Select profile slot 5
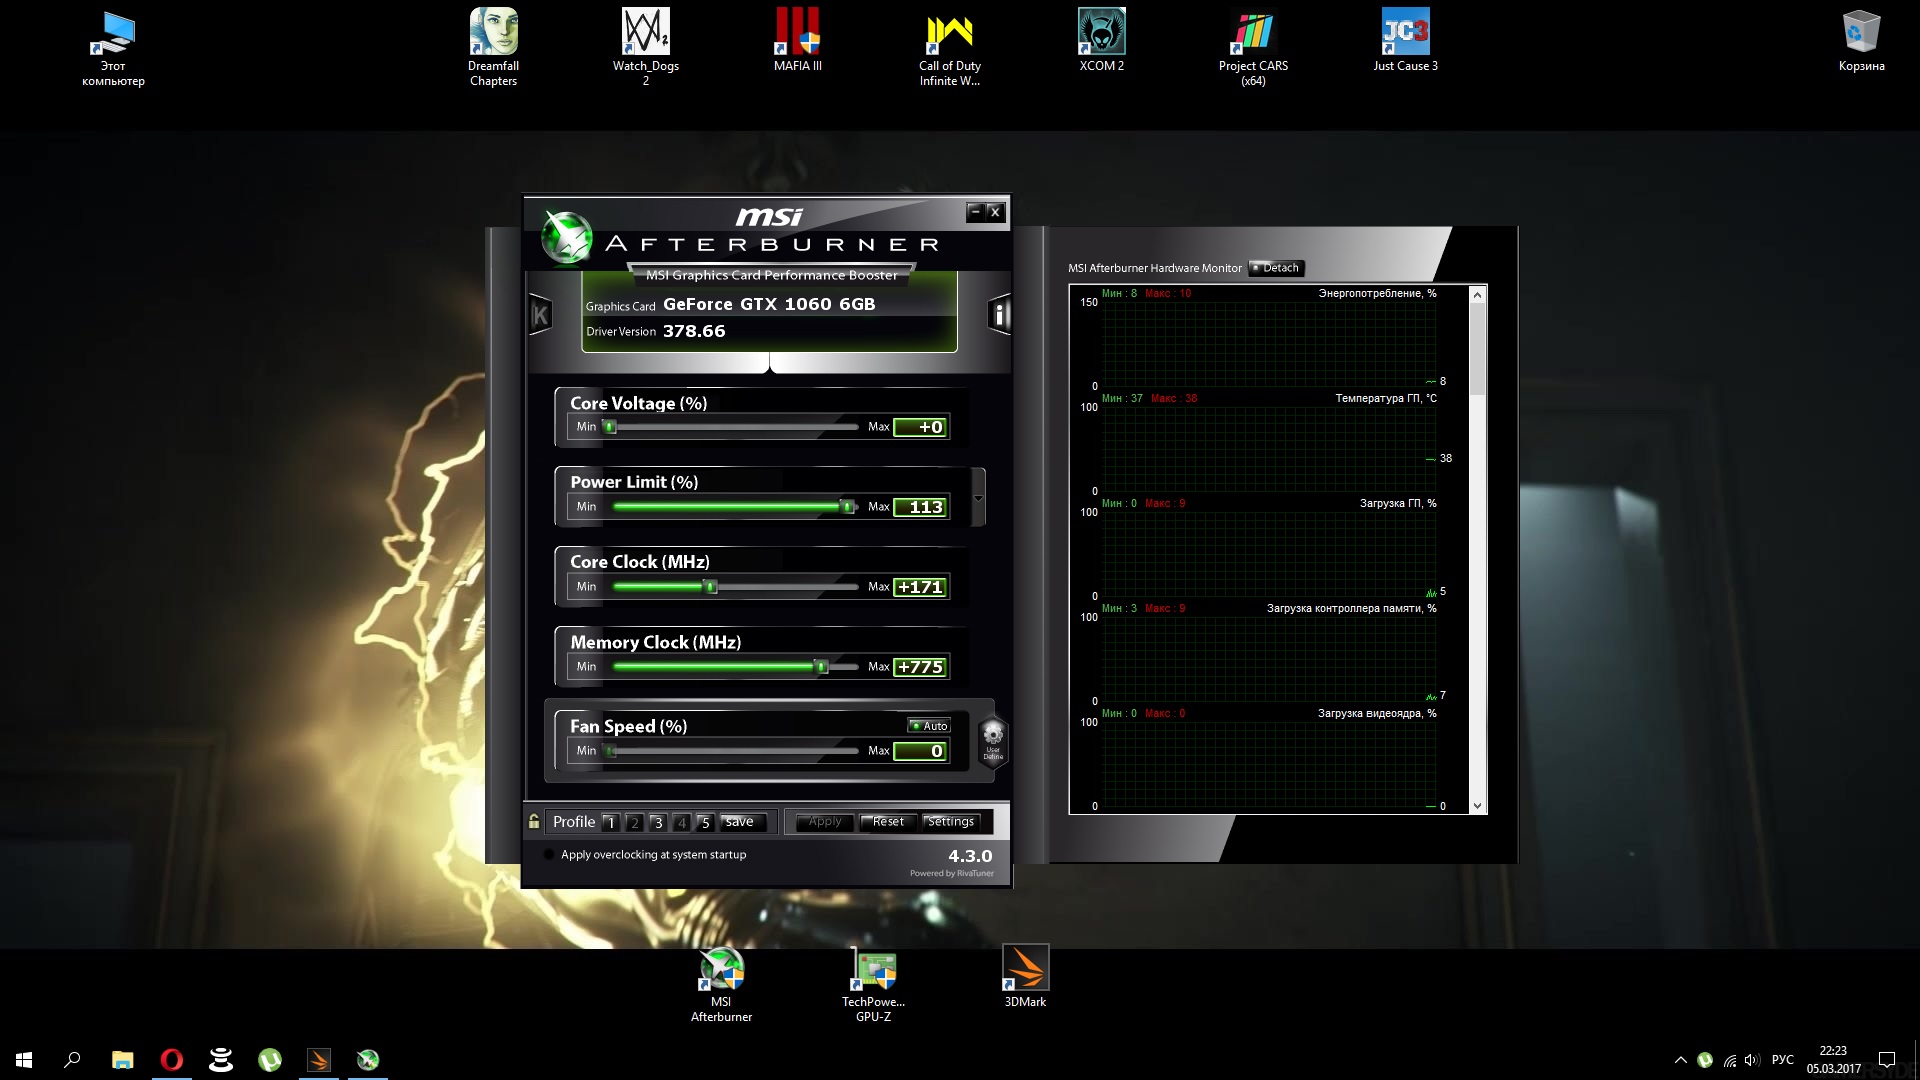This screenshot has height=1080, width=1920. pos(705,823)
